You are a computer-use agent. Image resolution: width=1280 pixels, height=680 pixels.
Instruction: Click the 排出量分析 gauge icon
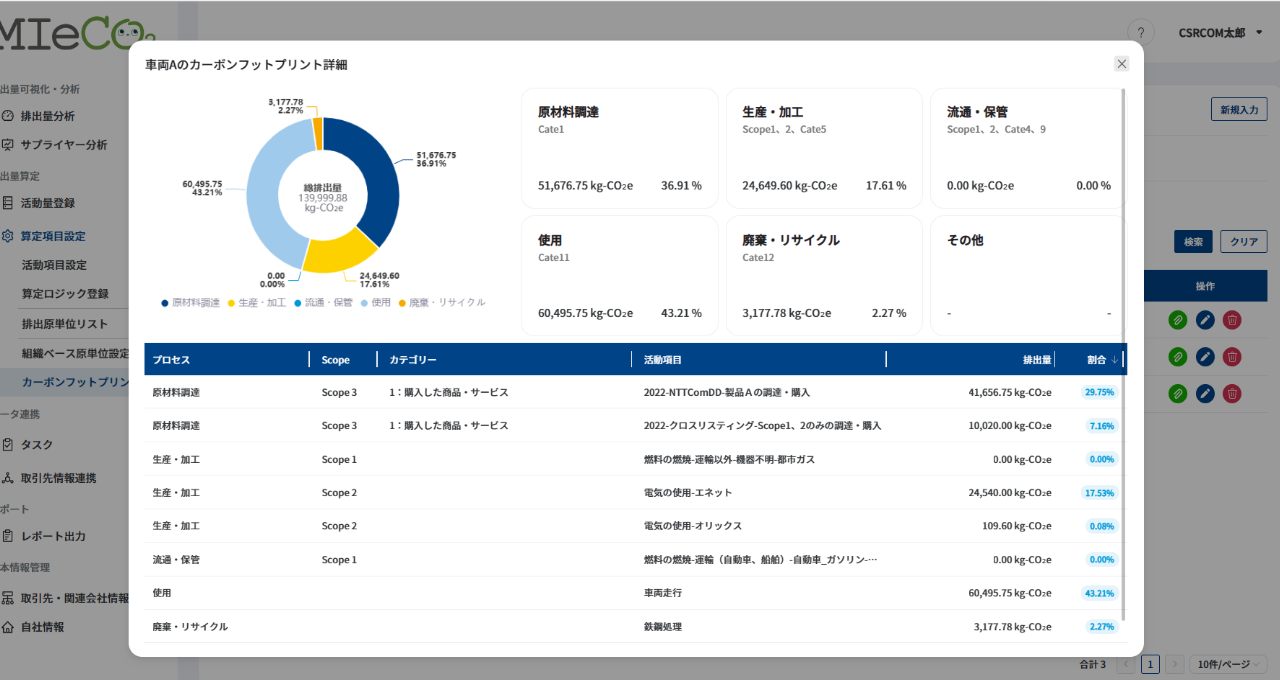[x=7, y=116]
